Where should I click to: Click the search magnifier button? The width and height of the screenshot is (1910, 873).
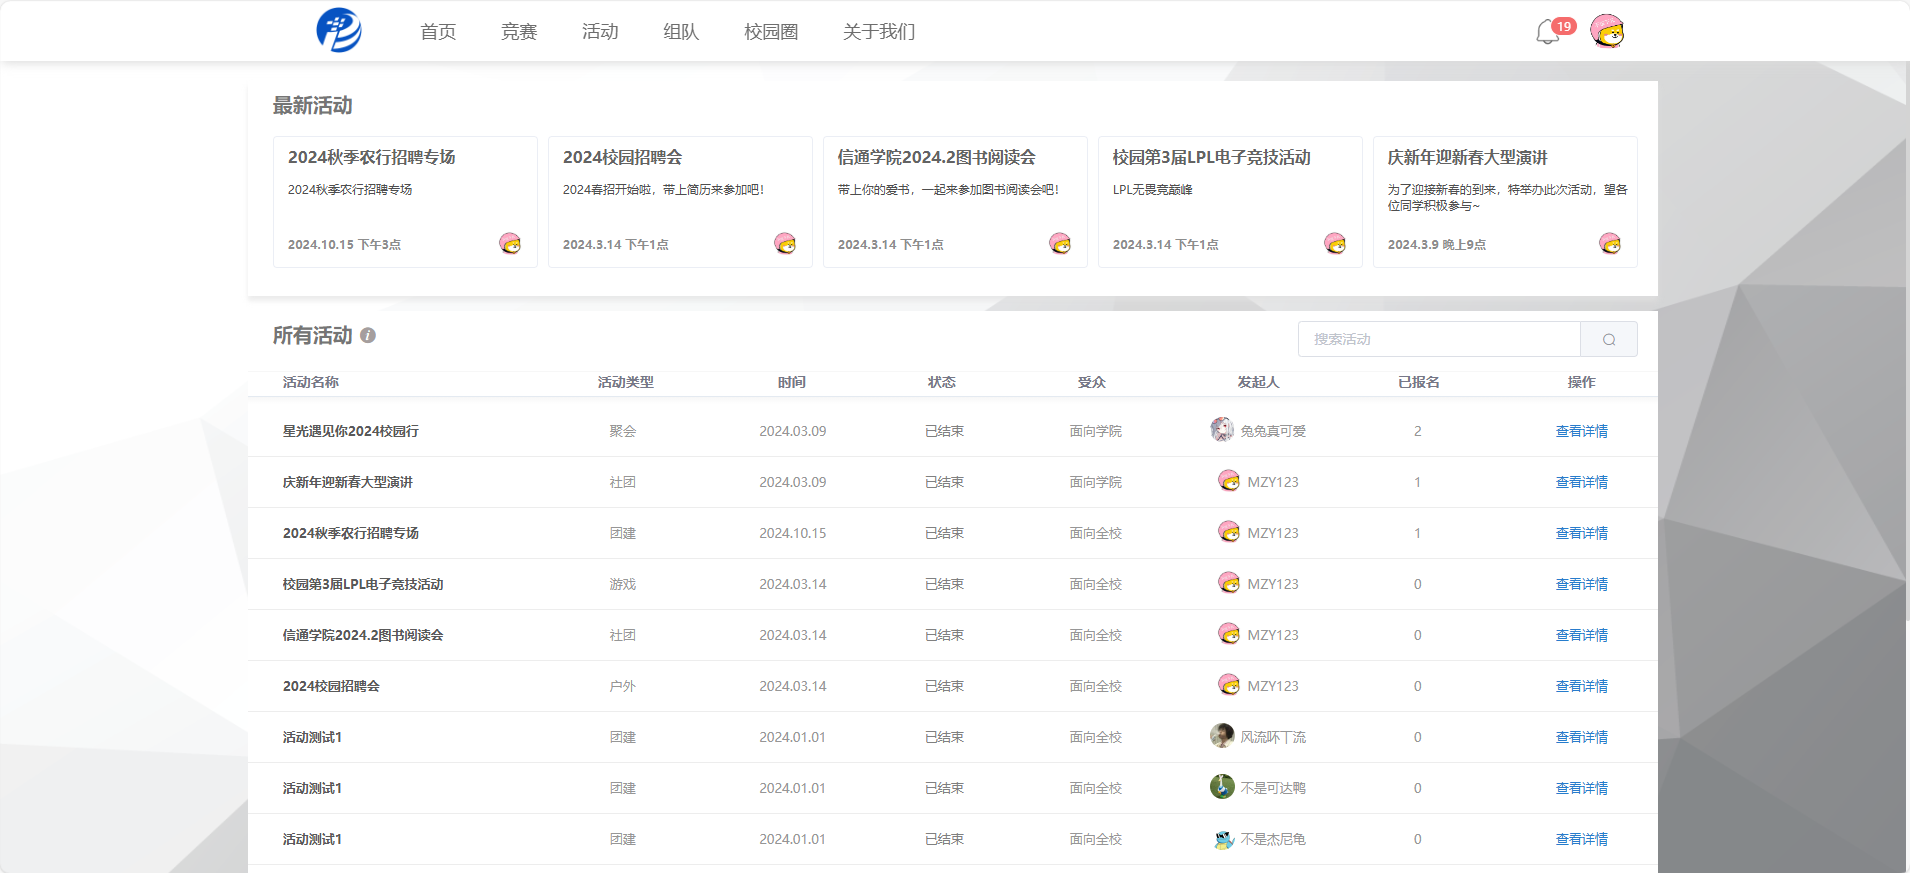point(1608,339)
